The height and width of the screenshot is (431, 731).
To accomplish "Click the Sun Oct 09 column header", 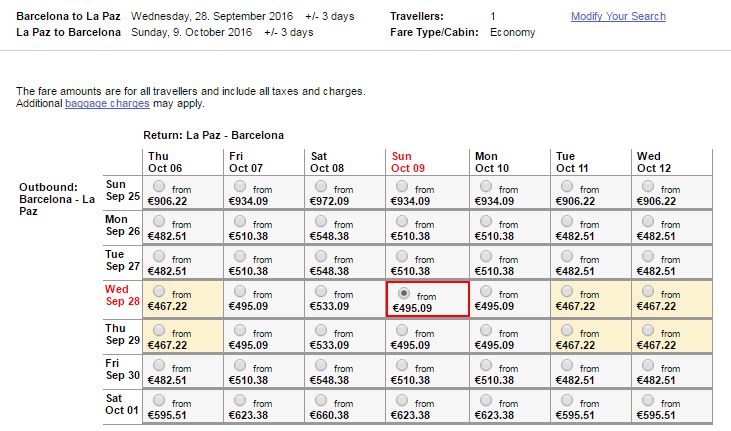I will coord(408,162).
